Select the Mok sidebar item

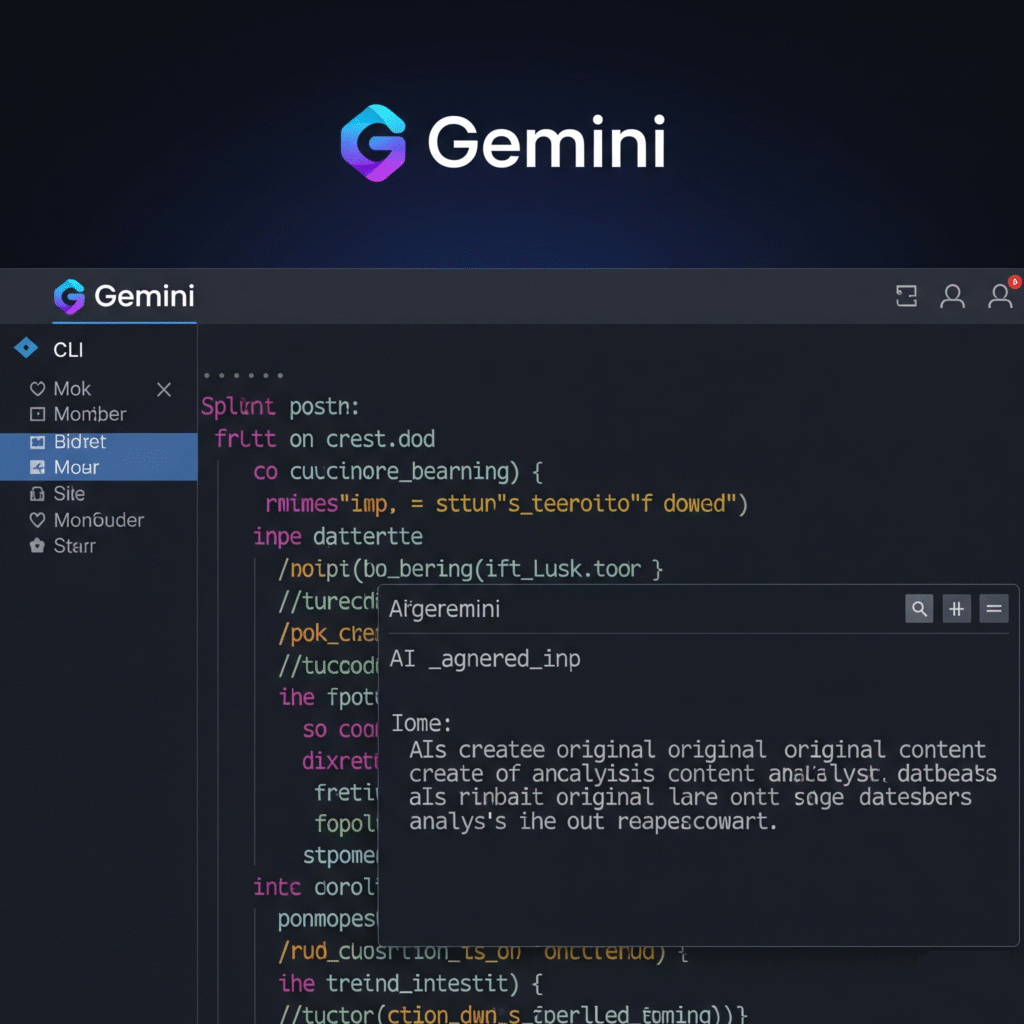tap(72, 389)
